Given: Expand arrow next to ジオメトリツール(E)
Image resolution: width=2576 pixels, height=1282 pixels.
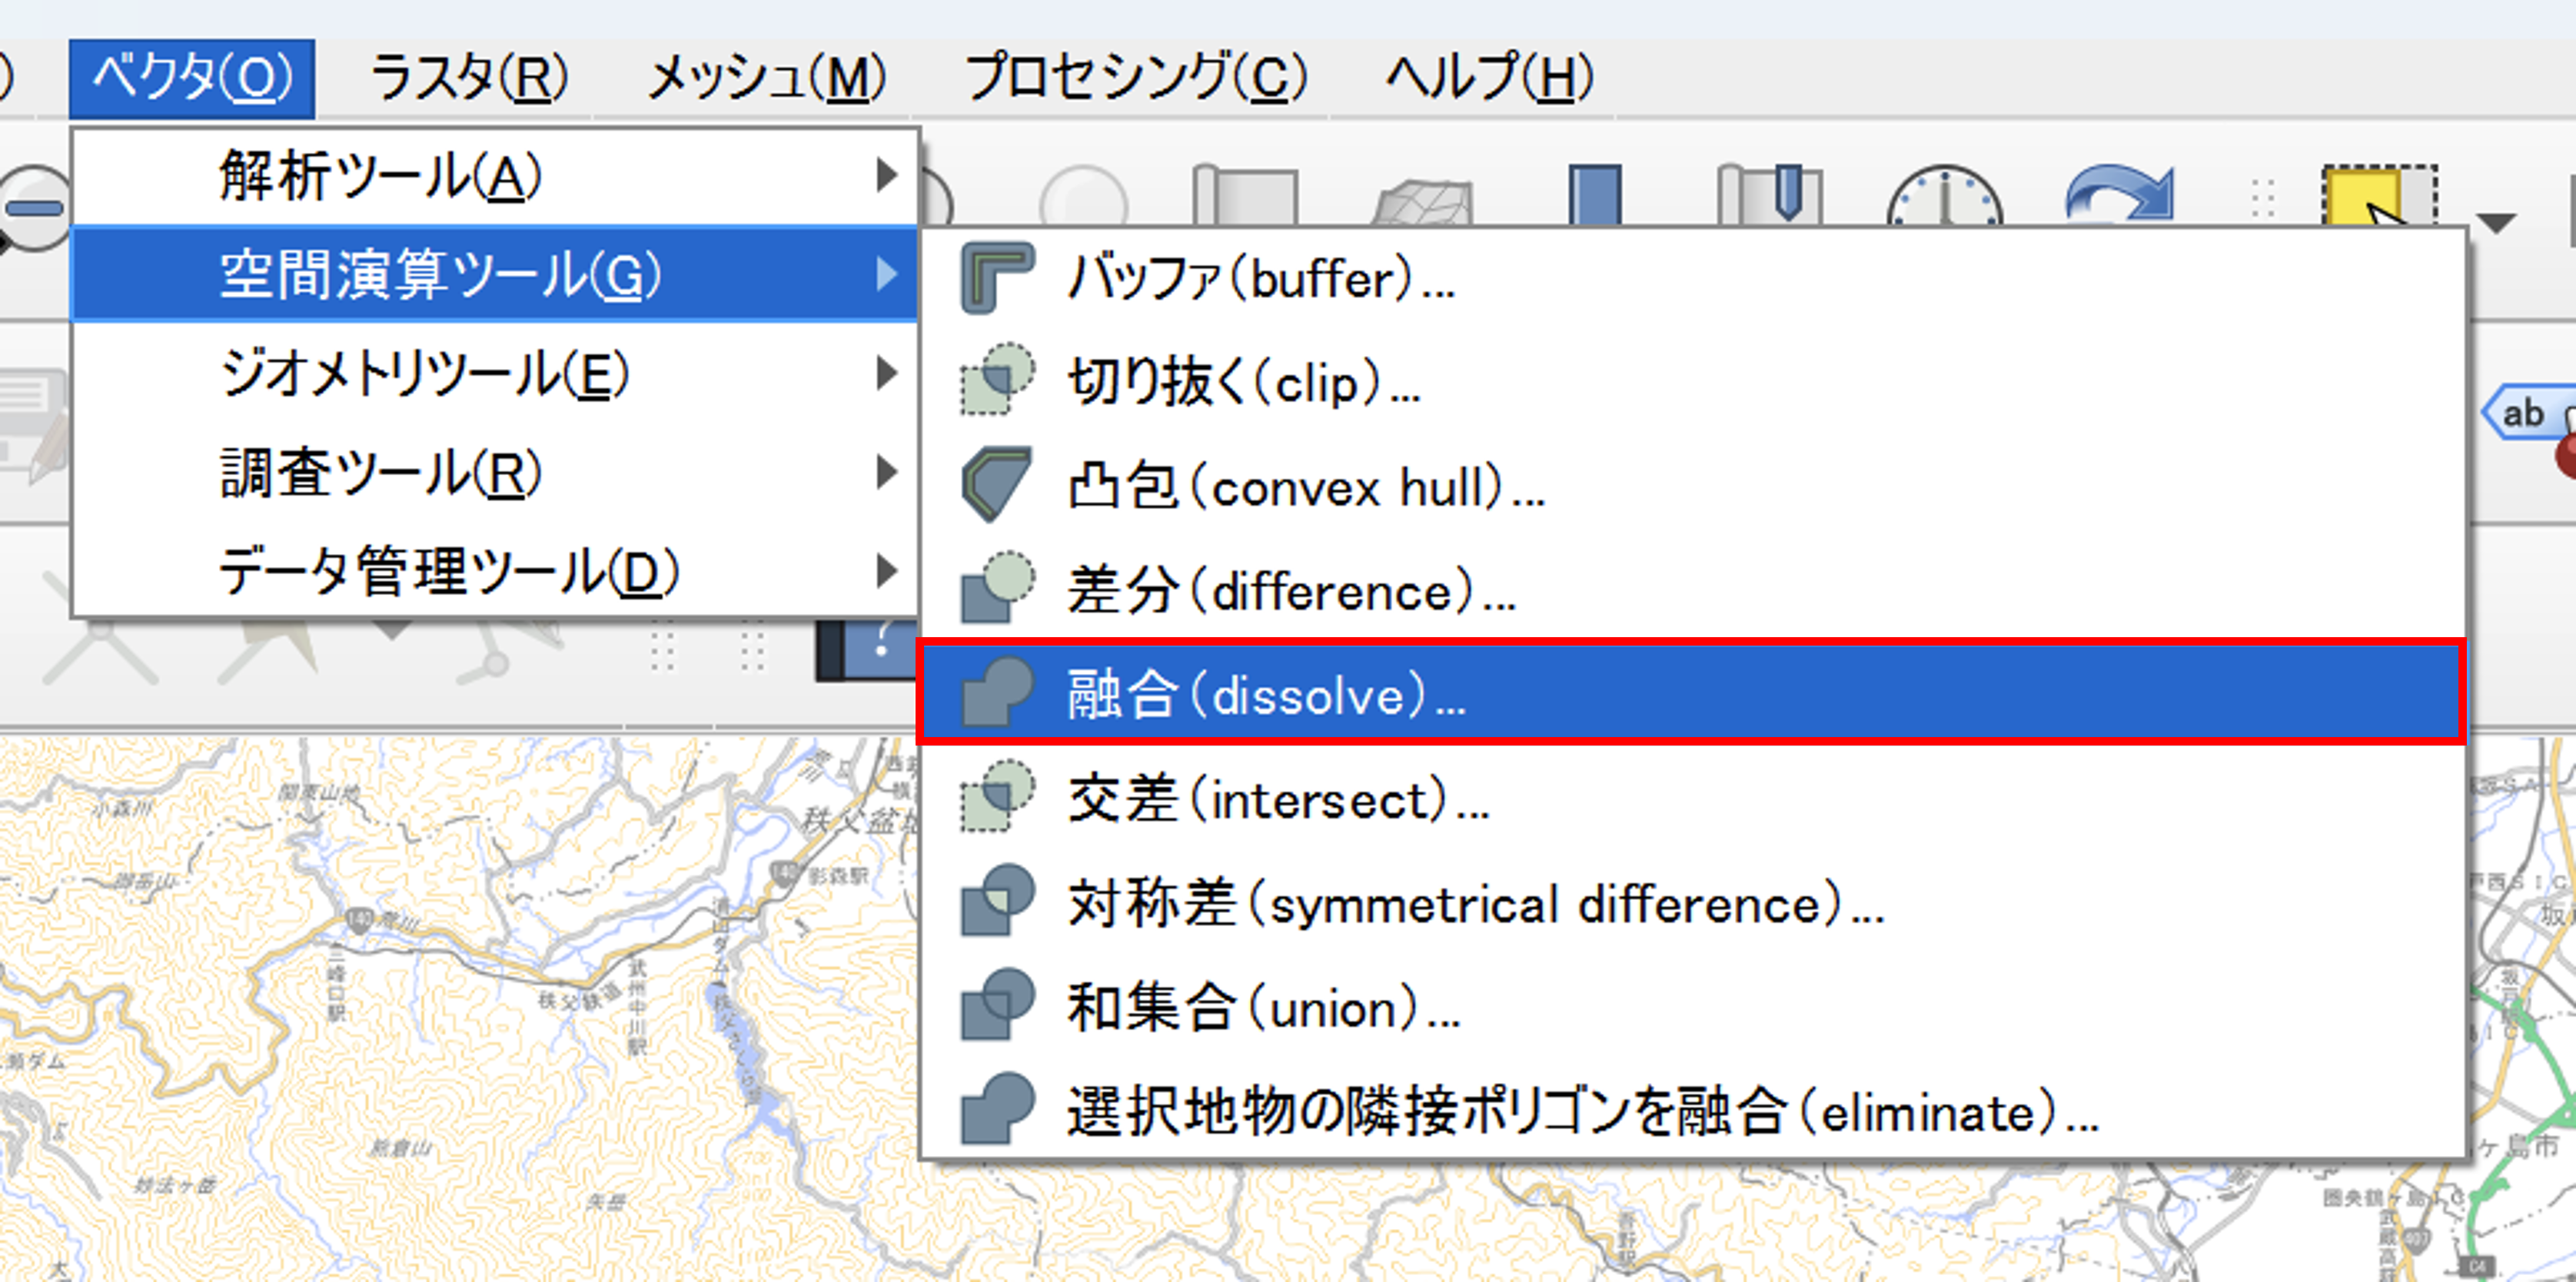Looking at the screenshot, I should pyautogui.click(x=886, y=373).
